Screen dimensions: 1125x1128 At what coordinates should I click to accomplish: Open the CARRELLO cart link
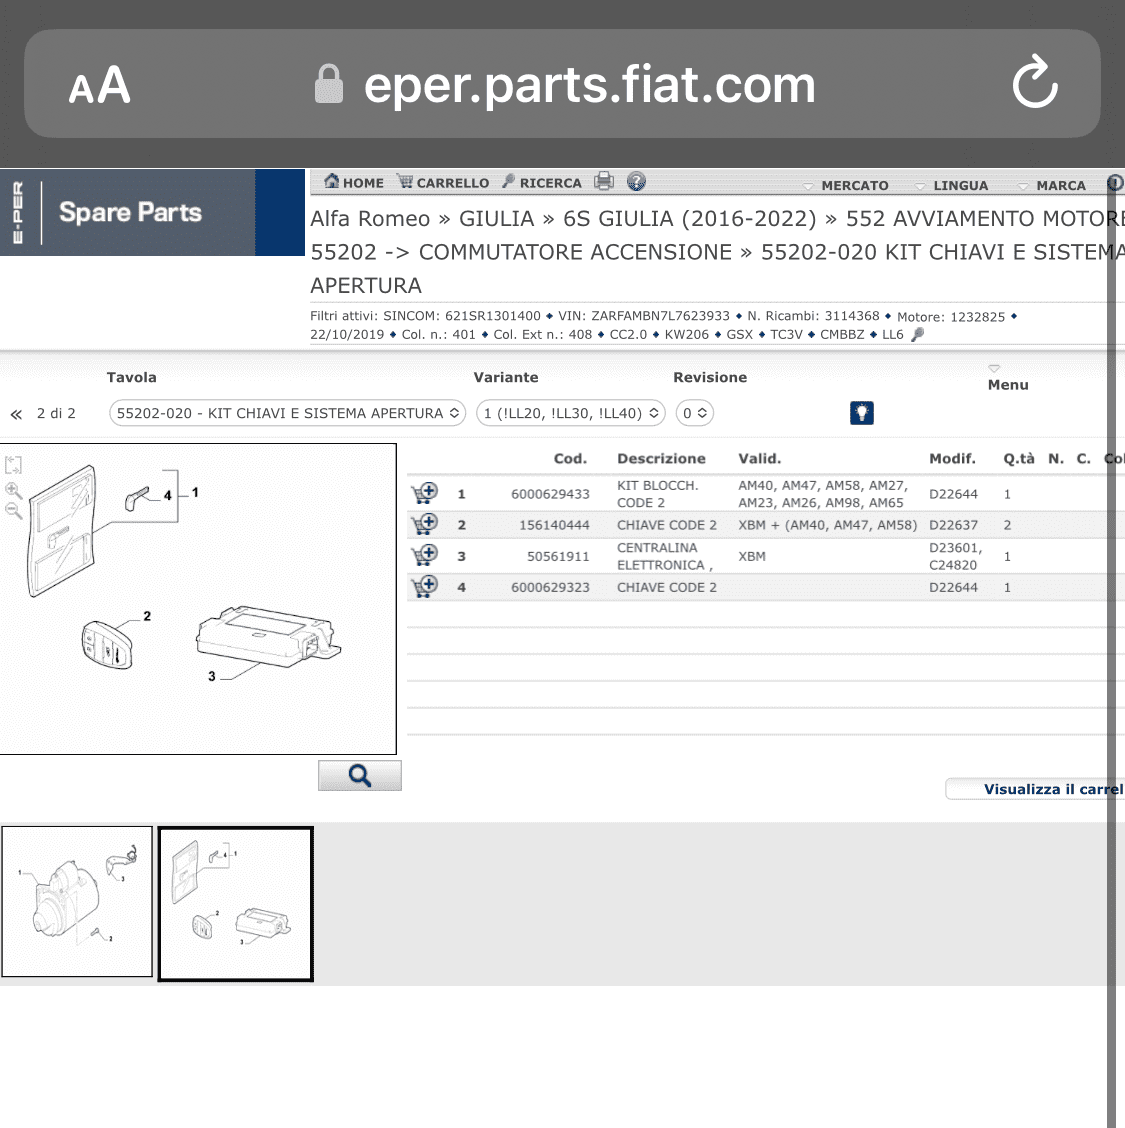[444, 182]
